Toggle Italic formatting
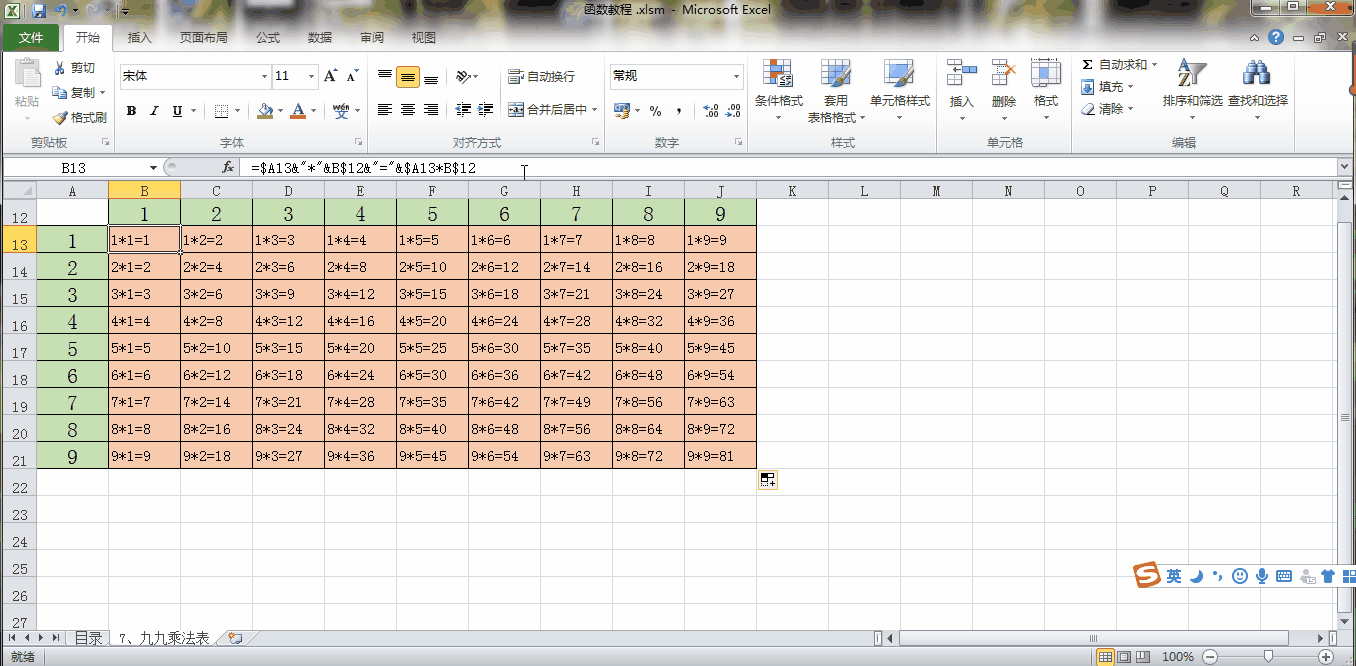Image resolution: width=1356 pixels, height=666 pixels. click(x=154, y=111)
